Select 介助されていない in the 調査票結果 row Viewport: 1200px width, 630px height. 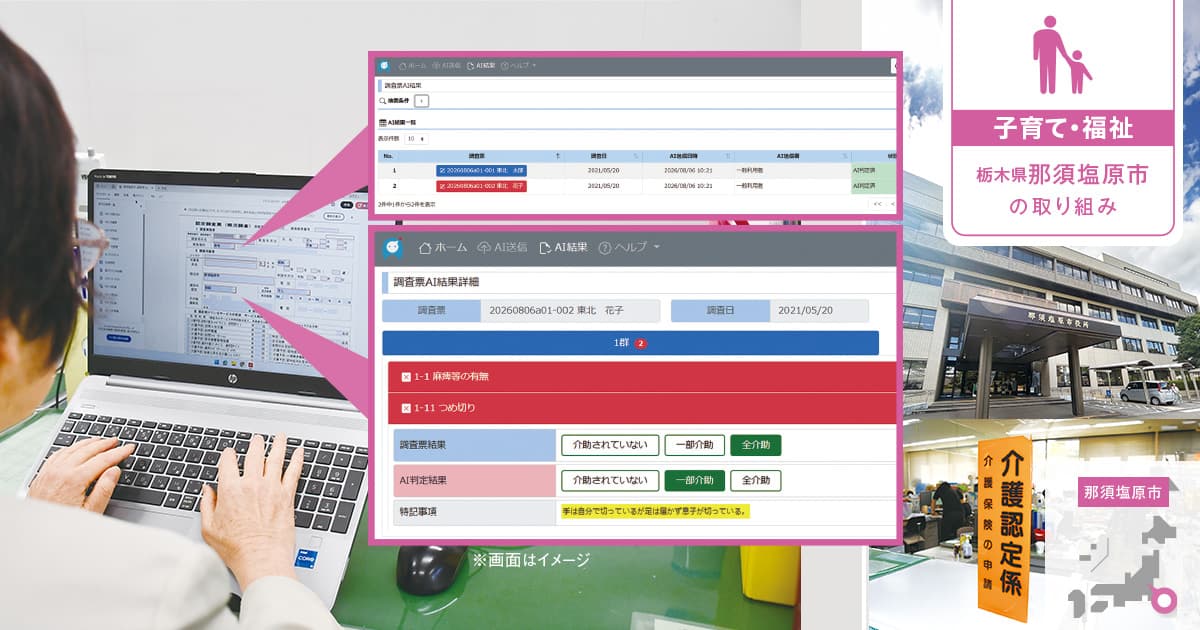(x=610, y=445)
